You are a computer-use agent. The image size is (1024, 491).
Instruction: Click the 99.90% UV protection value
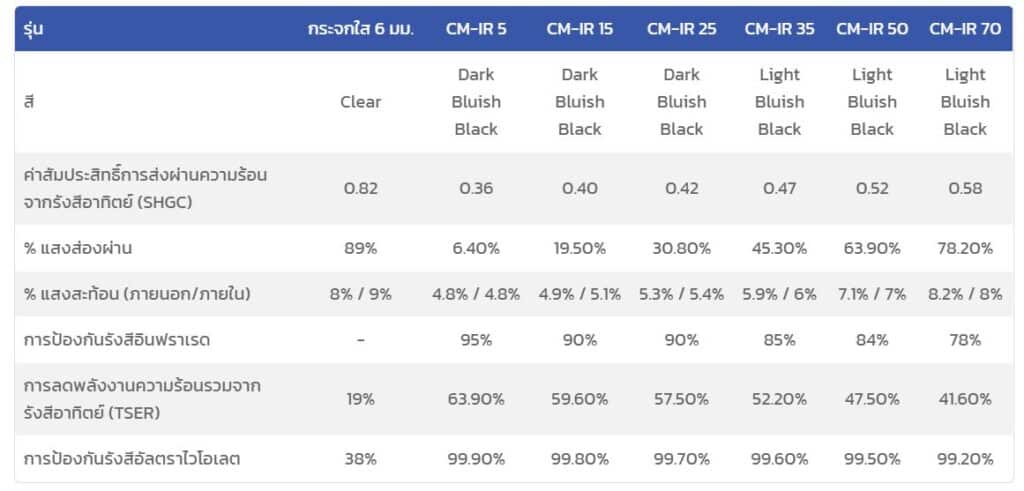pyautogui.click(x=476, y=459)
